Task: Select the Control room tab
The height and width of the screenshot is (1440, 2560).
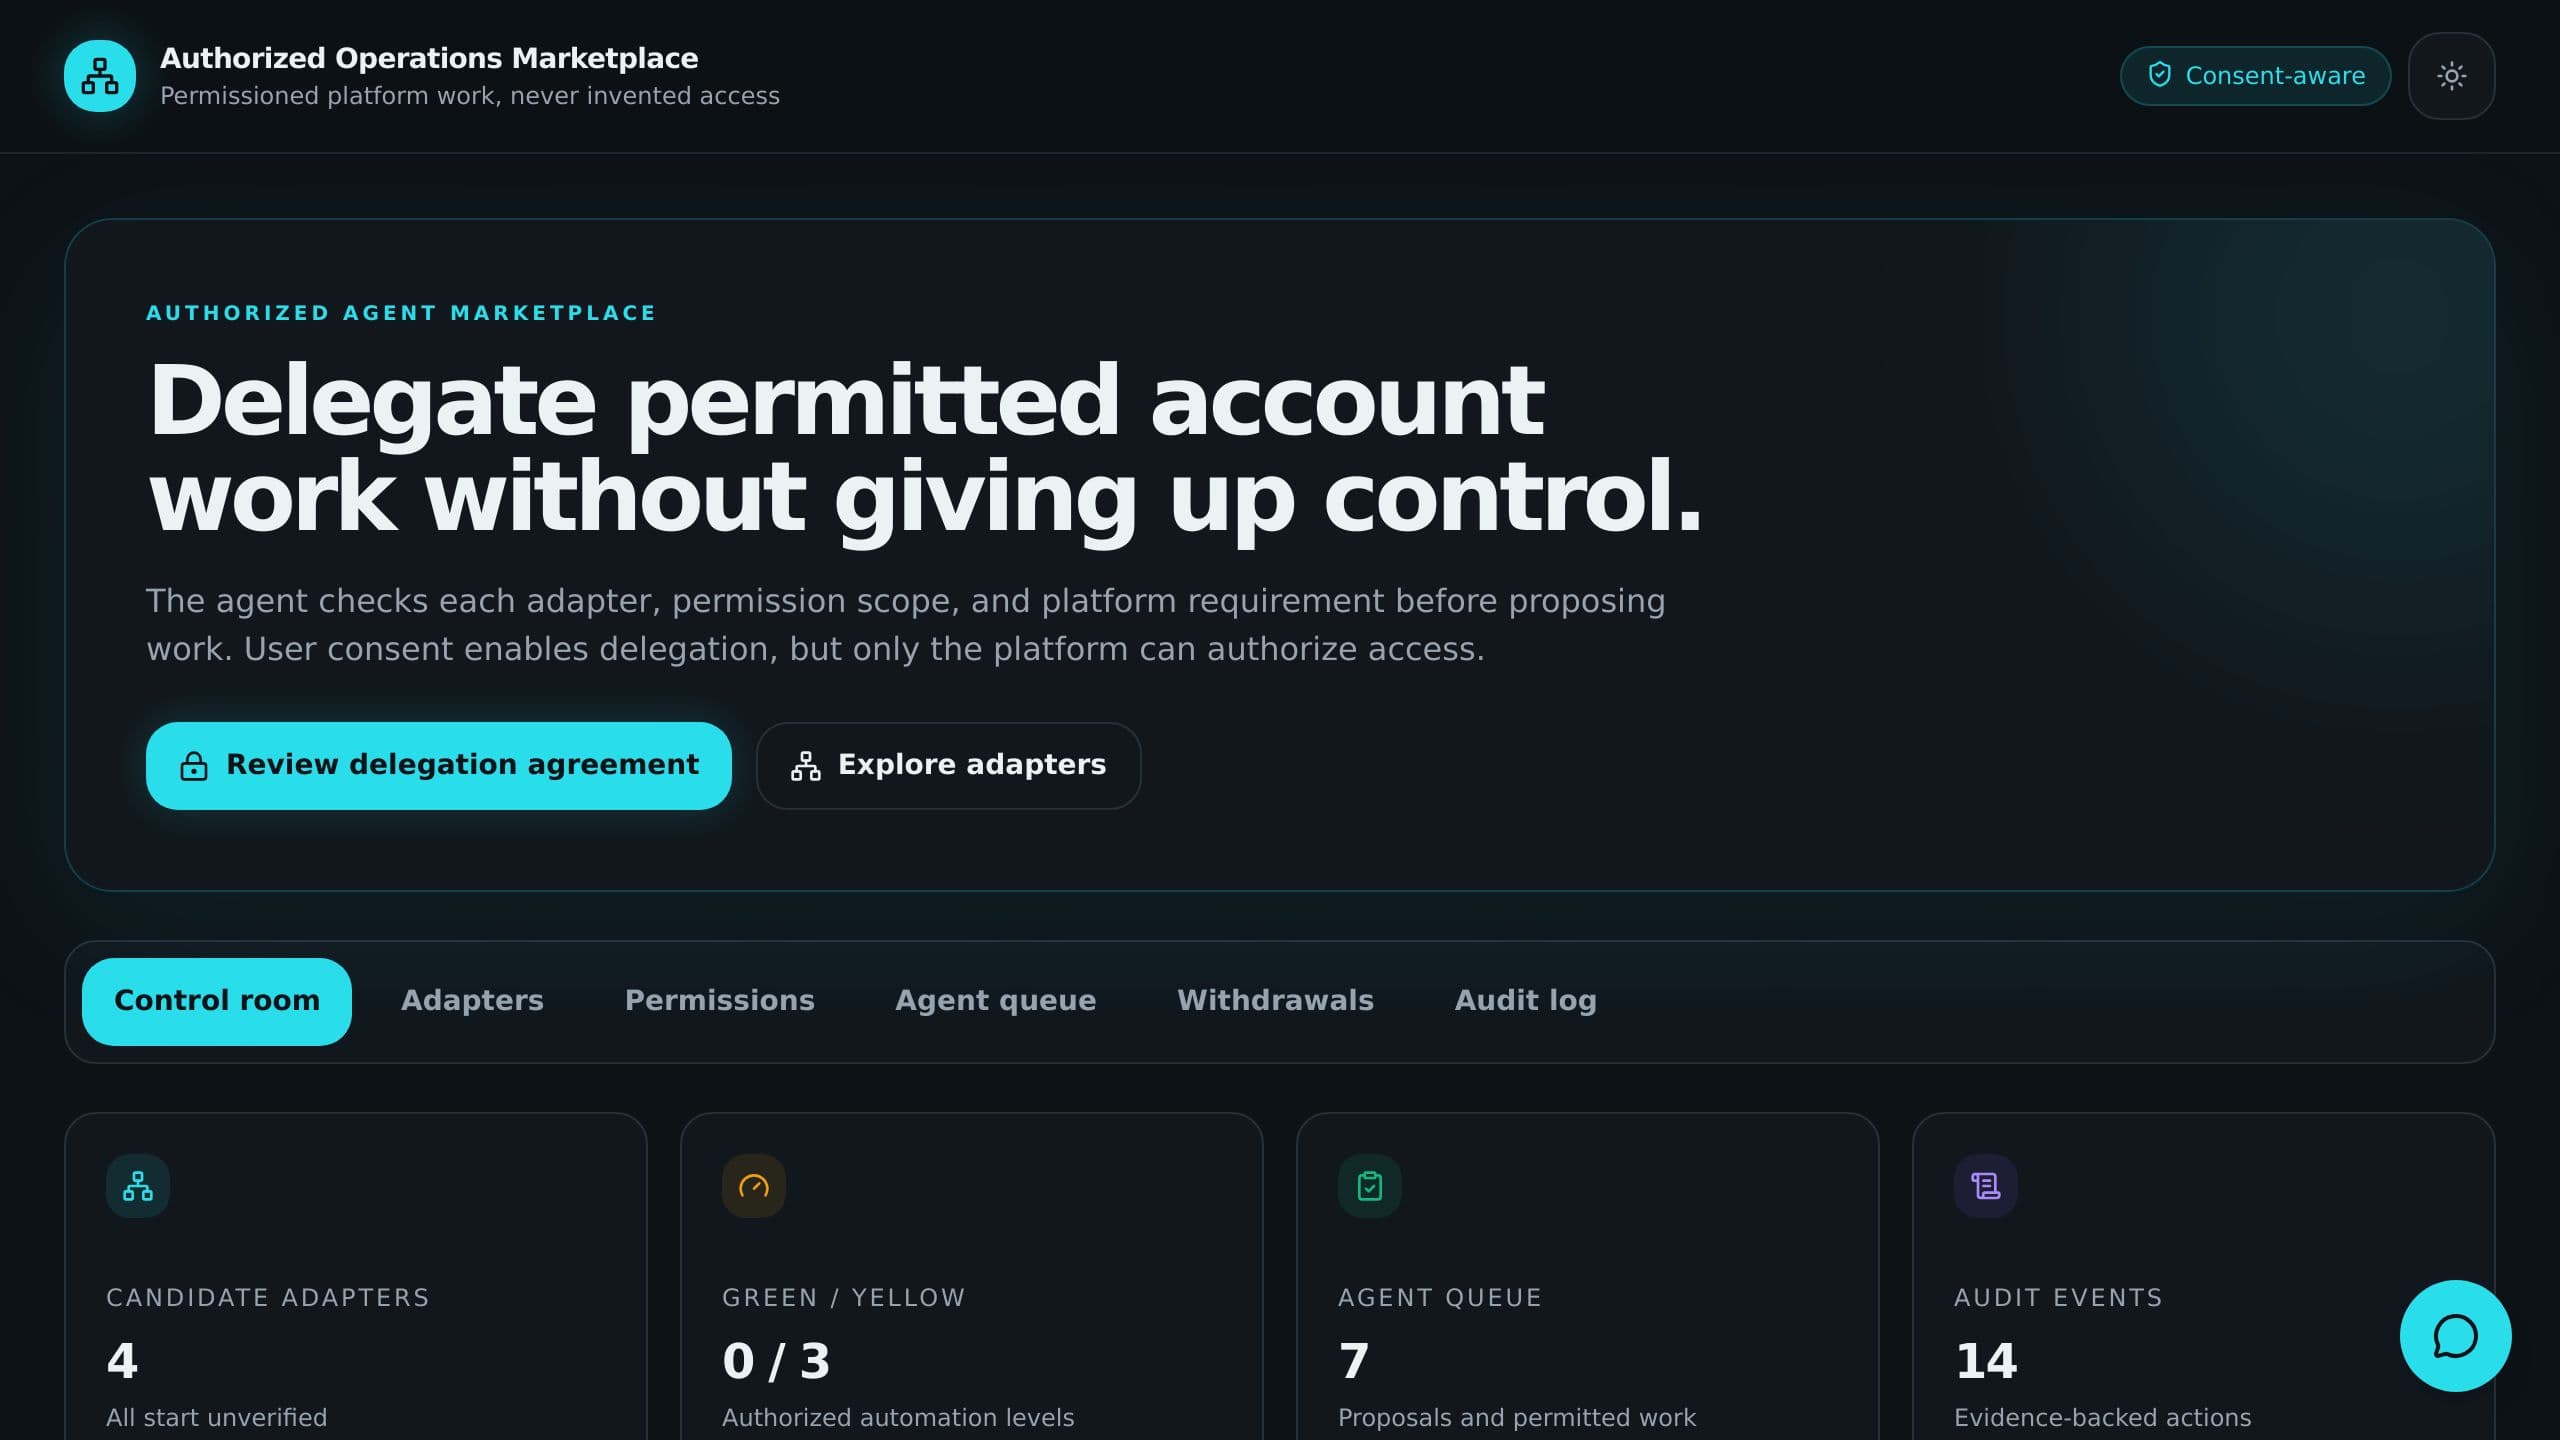Action: [x=217, y=1001]
